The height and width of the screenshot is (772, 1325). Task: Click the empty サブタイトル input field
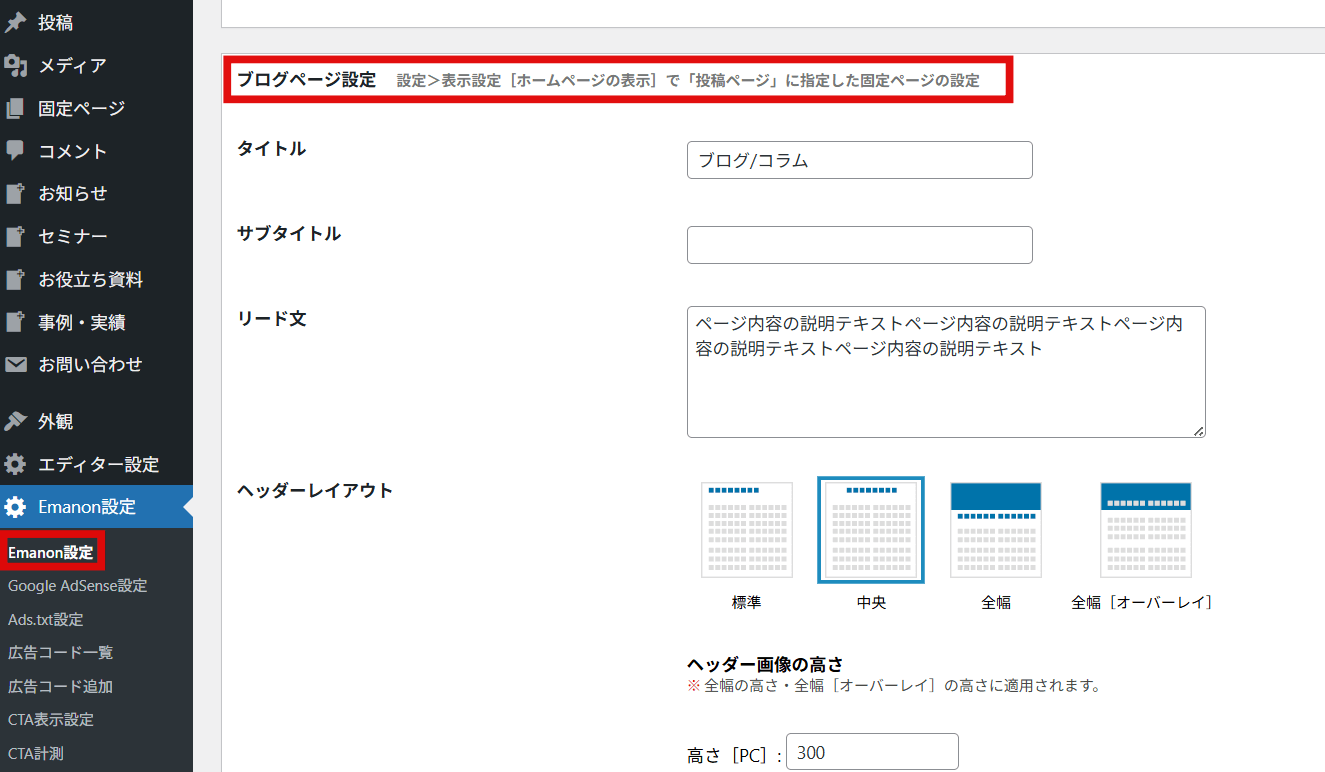click(859, 245)
